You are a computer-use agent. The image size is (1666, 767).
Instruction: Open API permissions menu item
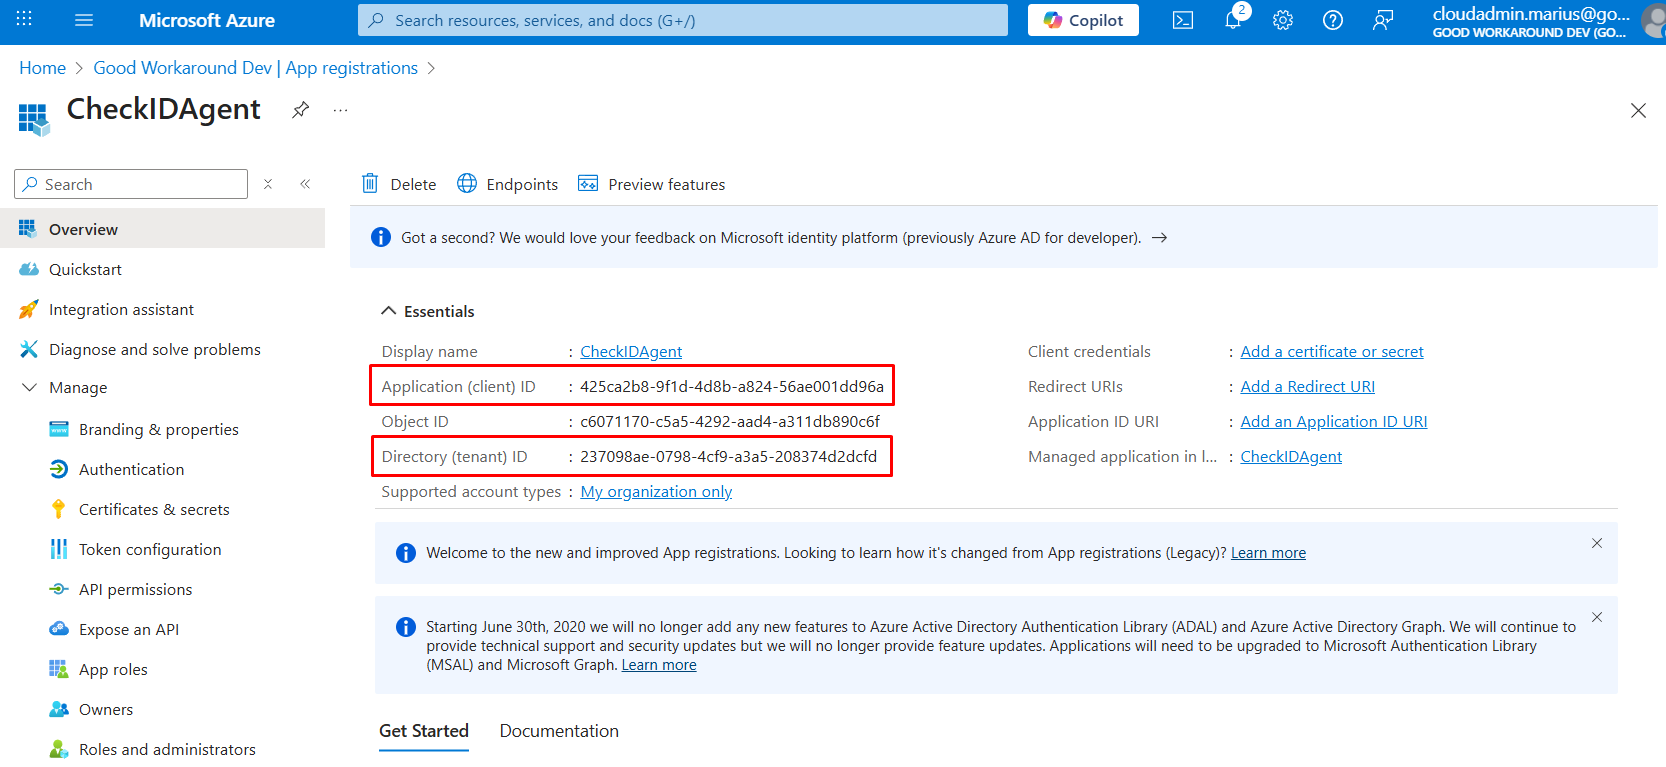coord(135,589)
